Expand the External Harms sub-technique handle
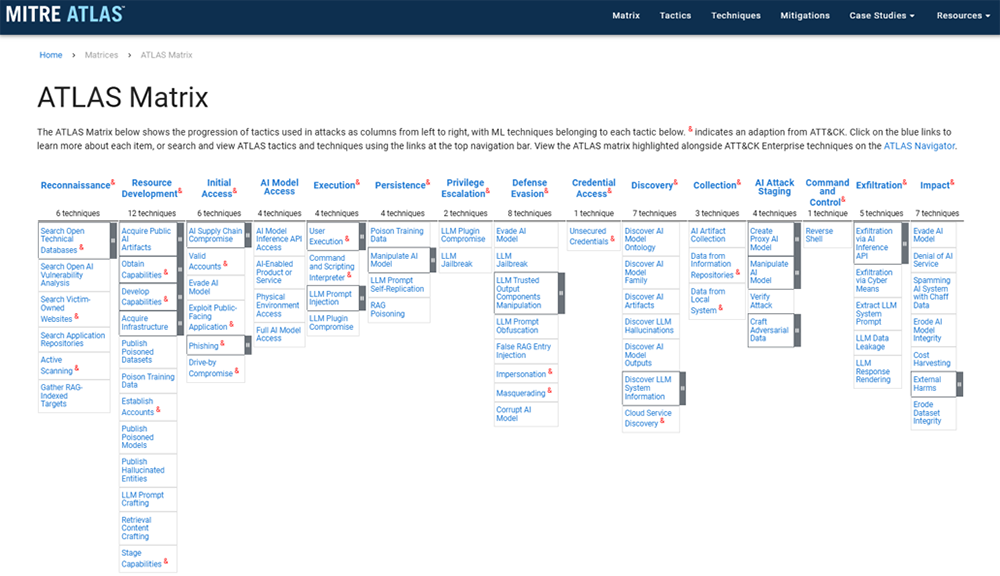Image resolution: width=1000 pixels, height=576 pixels. pos(959,384)
